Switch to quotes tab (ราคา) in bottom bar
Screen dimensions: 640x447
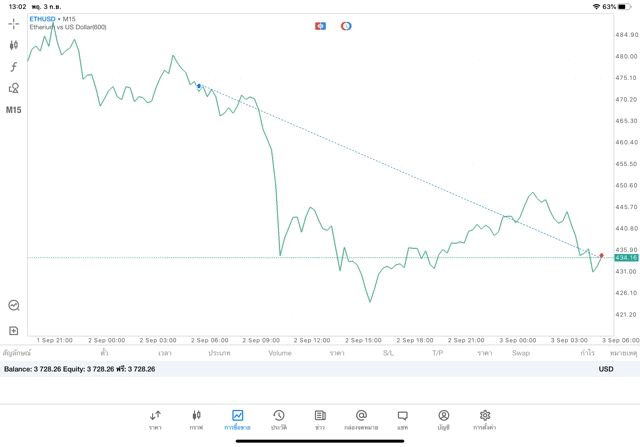pos(155,419)
